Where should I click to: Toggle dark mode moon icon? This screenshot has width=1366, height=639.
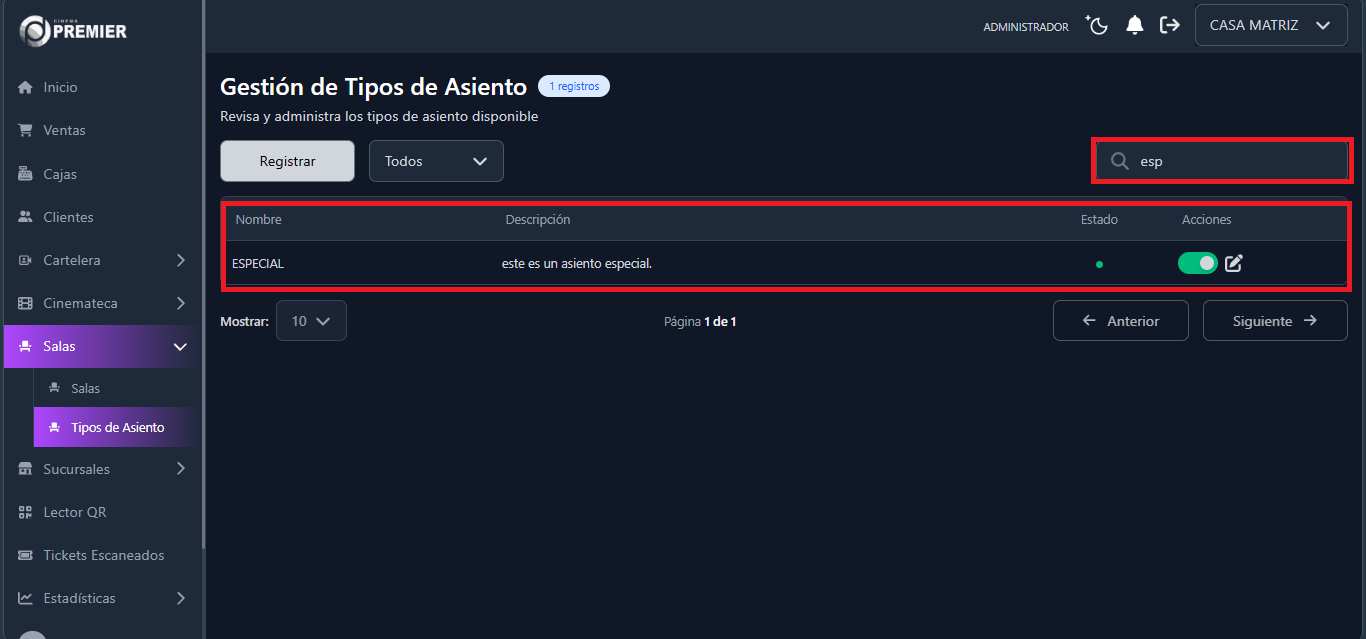pyautogui.click(x=1098, y=26)
